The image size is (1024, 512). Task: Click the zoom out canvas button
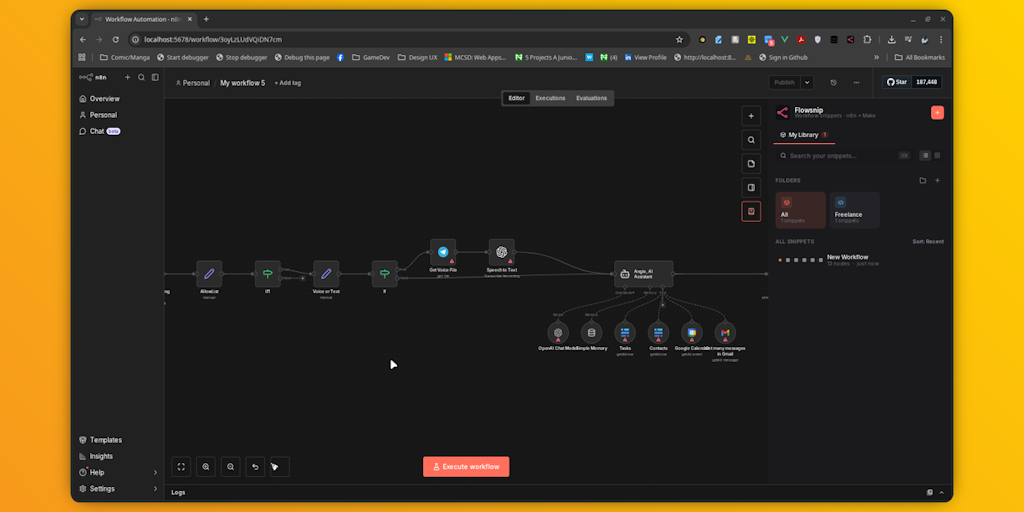(231, 466)
